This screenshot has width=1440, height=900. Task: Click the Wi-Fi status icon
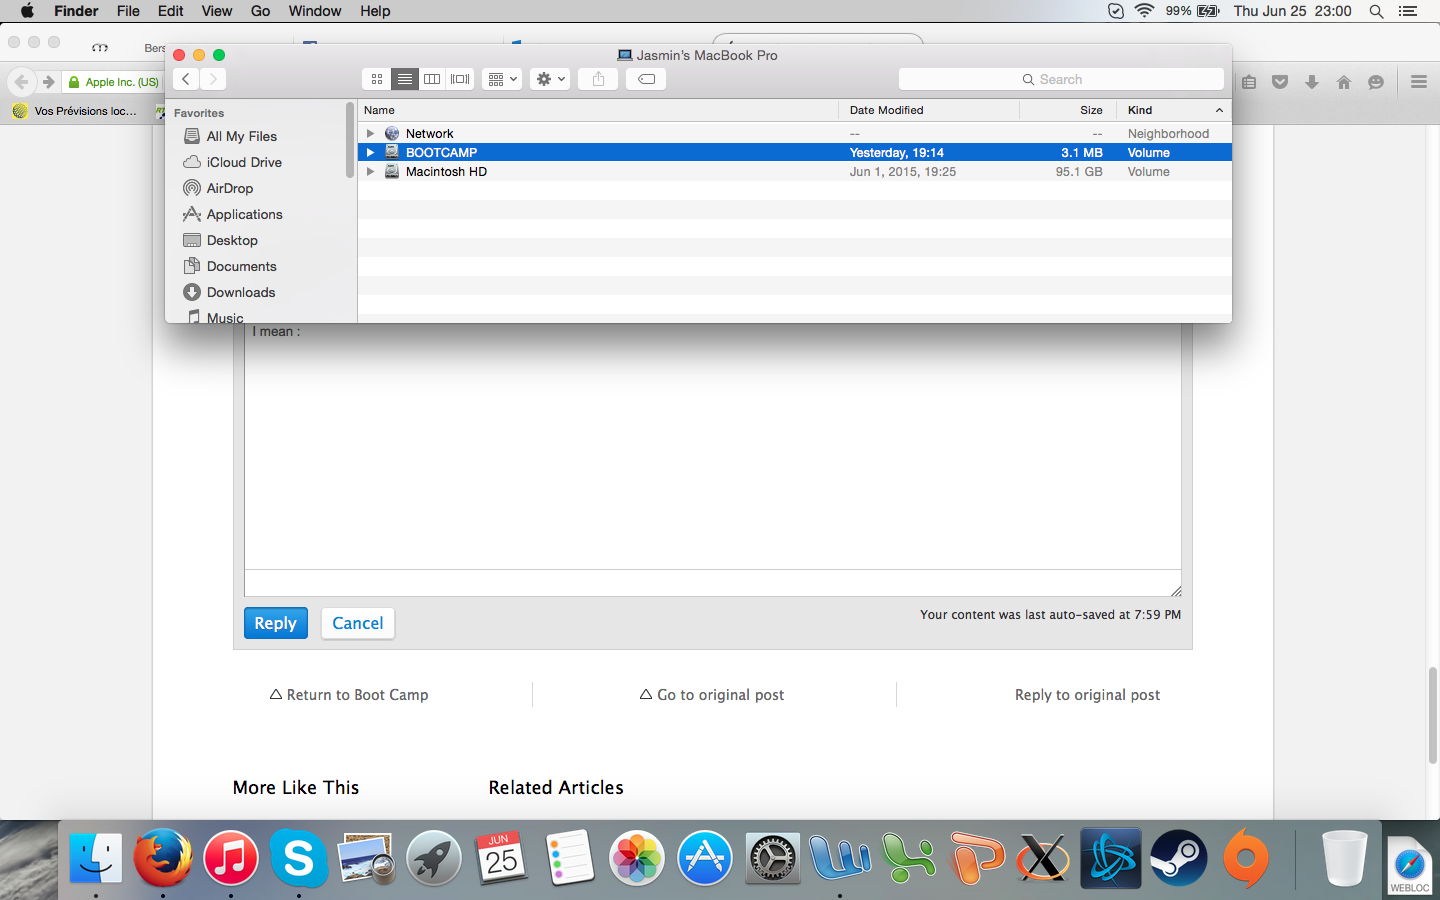pyautogui.click(x=1145, y=11)
